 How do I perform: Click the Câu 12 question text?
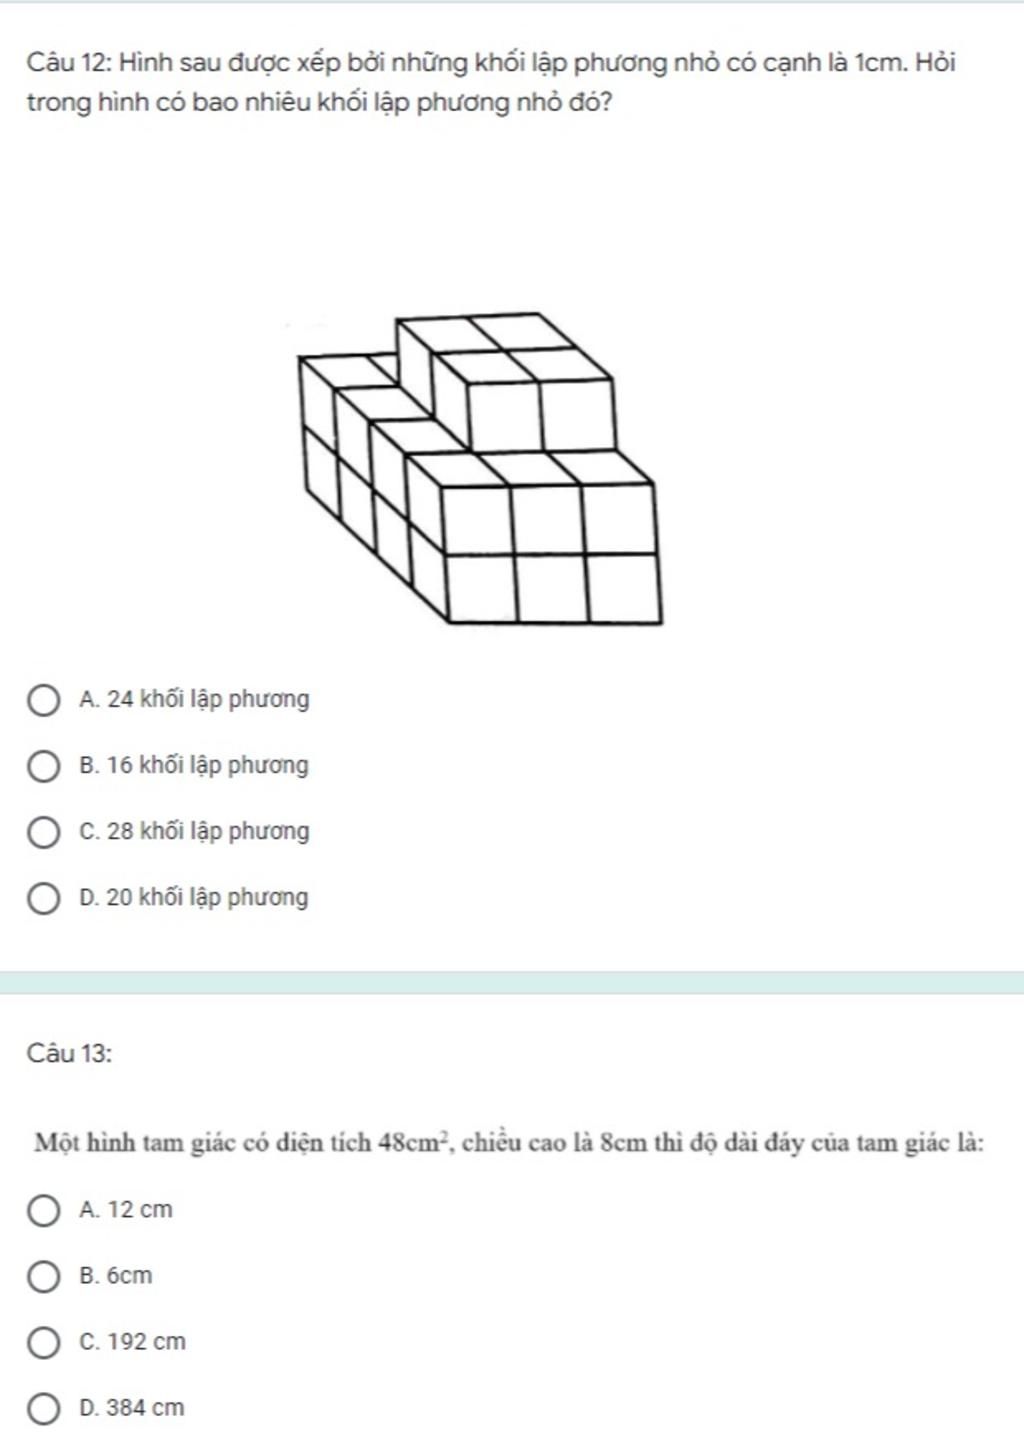[x=490, y=82]
